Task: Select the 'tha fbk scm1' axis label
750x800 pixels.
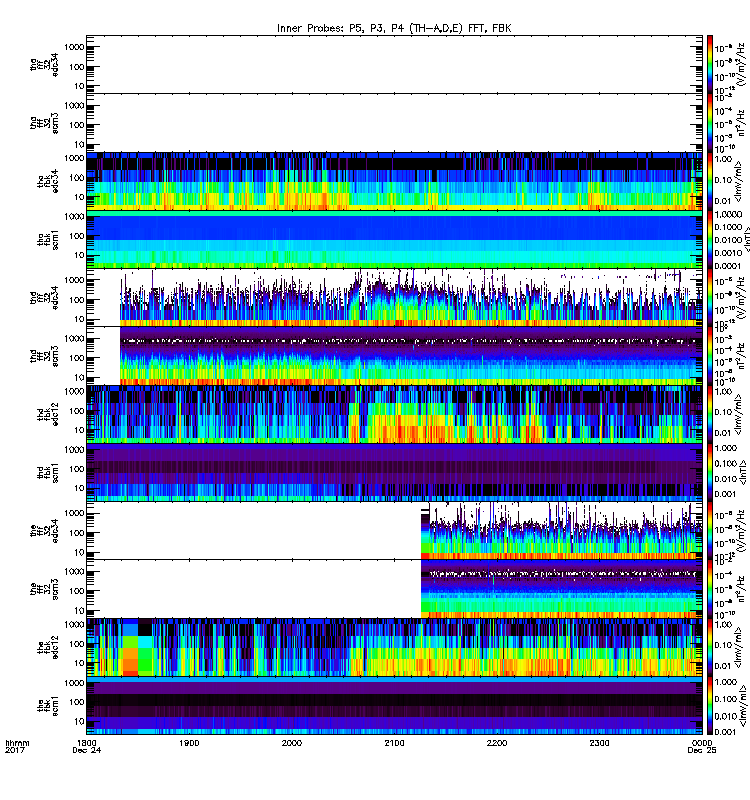Action: pyautogui.click(x=48, y=239)
